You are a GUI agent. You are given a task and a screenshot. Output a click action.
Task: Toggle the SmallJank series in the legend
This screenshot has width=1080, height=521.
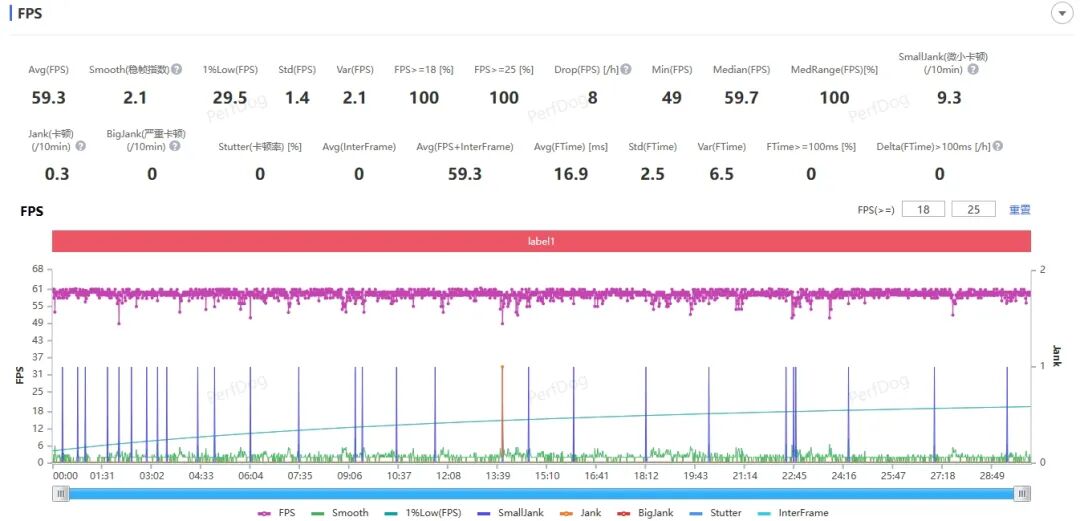tap(509, 513)
